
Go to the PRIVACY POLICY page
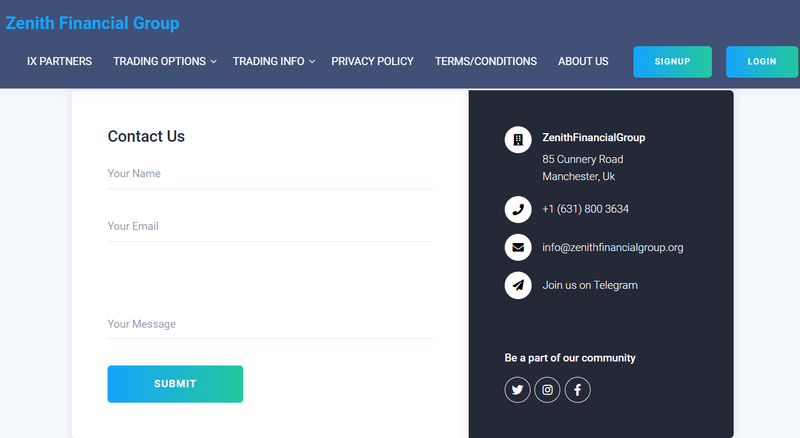372,61
